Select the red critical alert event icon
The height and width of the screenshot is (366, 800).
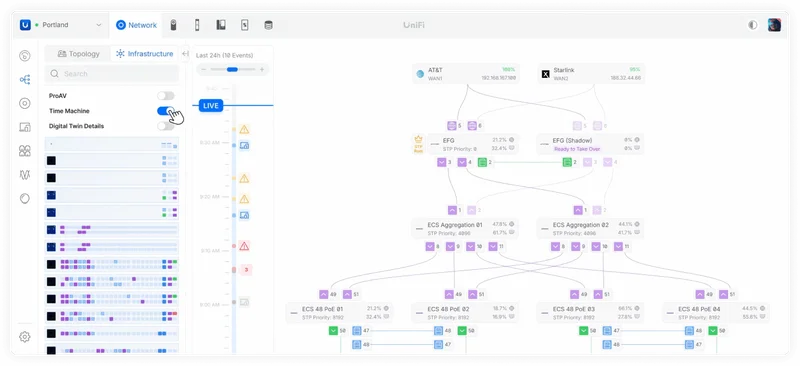[x=244, y=246]
